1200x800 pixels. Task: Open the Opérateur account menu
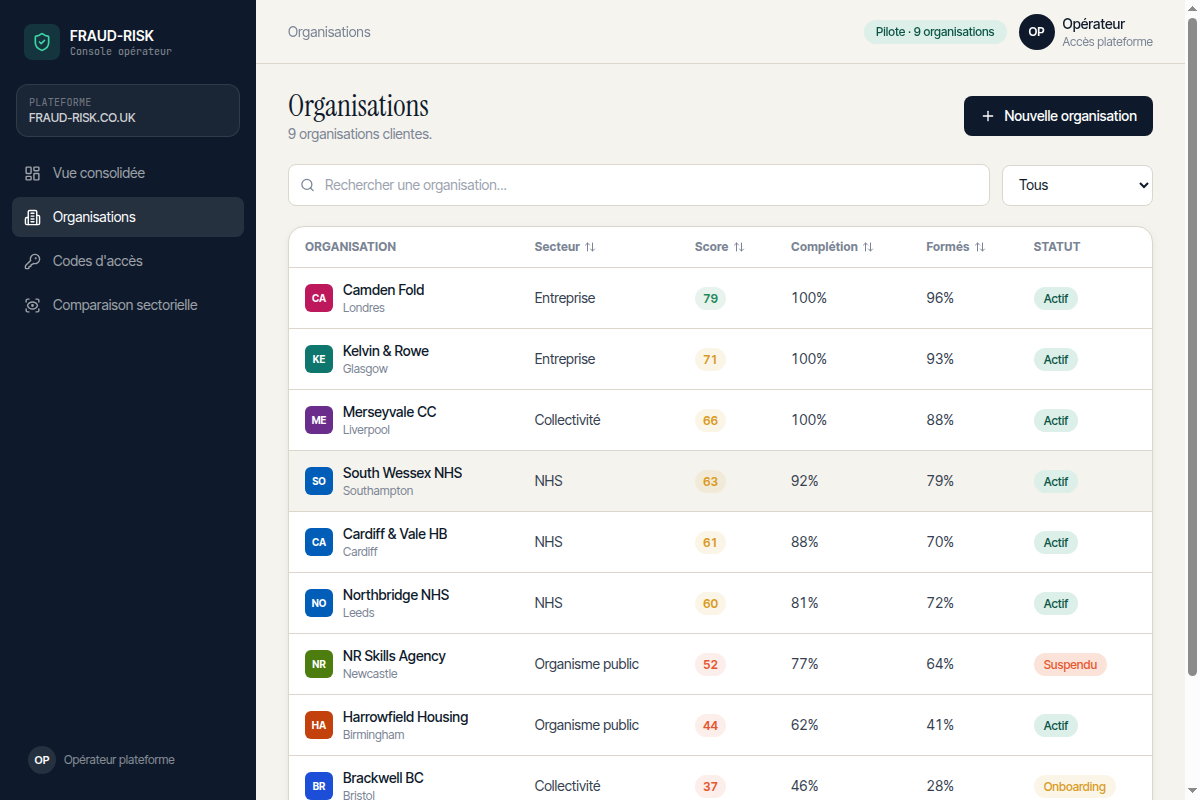1086,32
